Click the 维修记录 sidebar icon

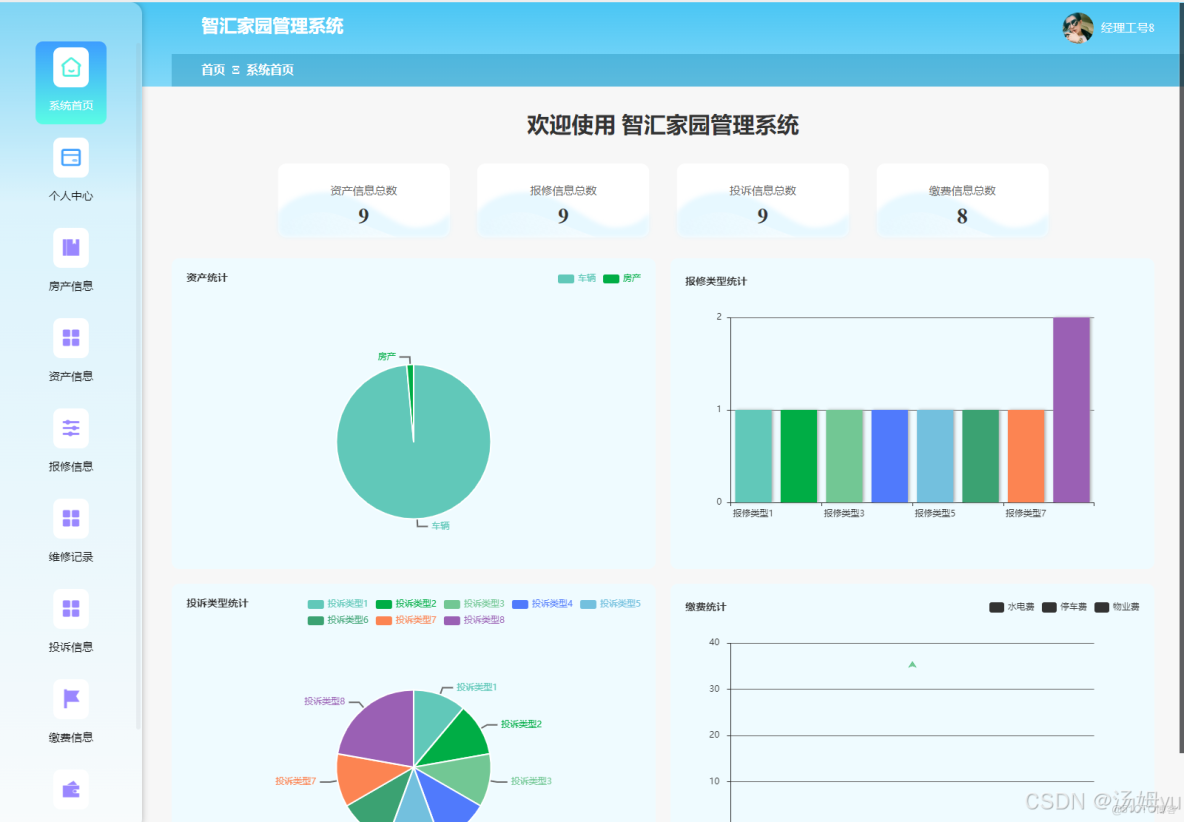pyautogui.click(x=70, y=517)
